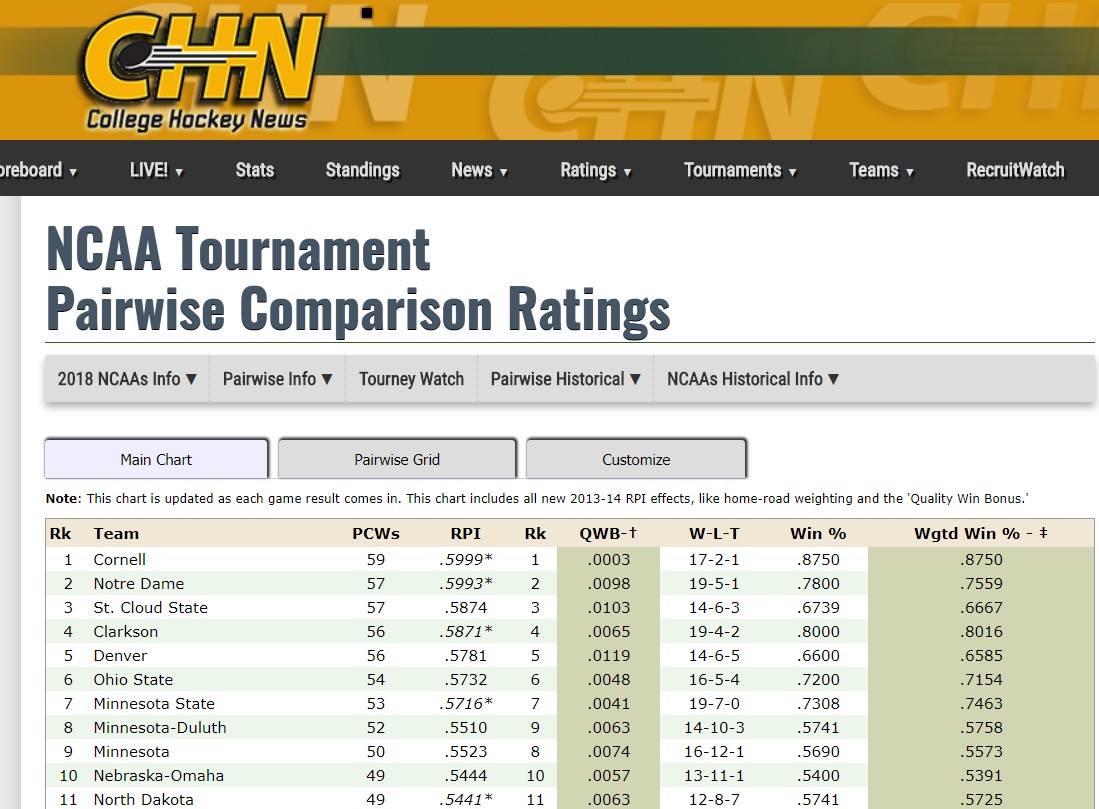Expand the Pairwise Info submenu
Screen dimensions: 1099x809
278,379
